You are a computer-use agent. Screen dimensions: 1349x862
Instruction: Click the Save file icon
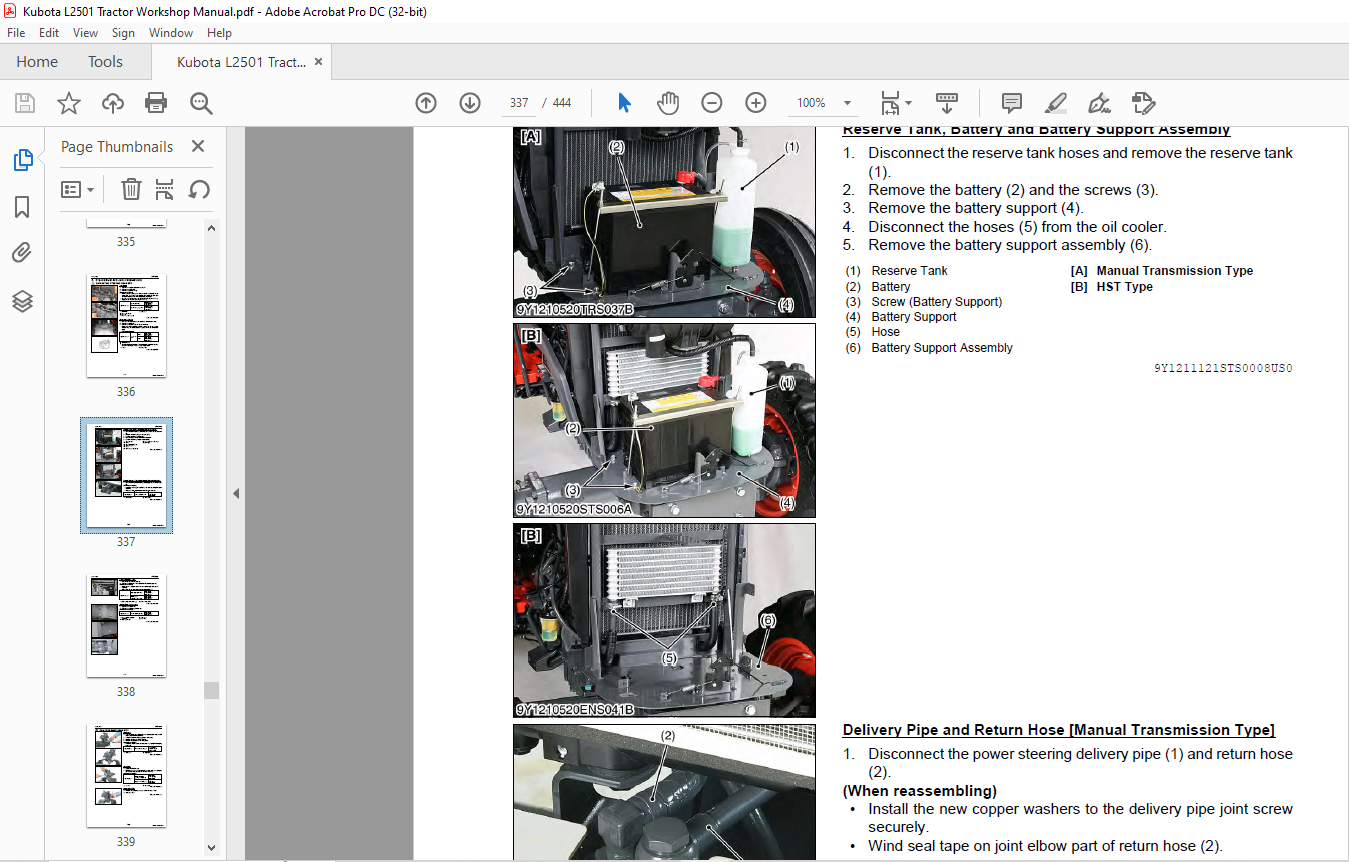point(25,103)
